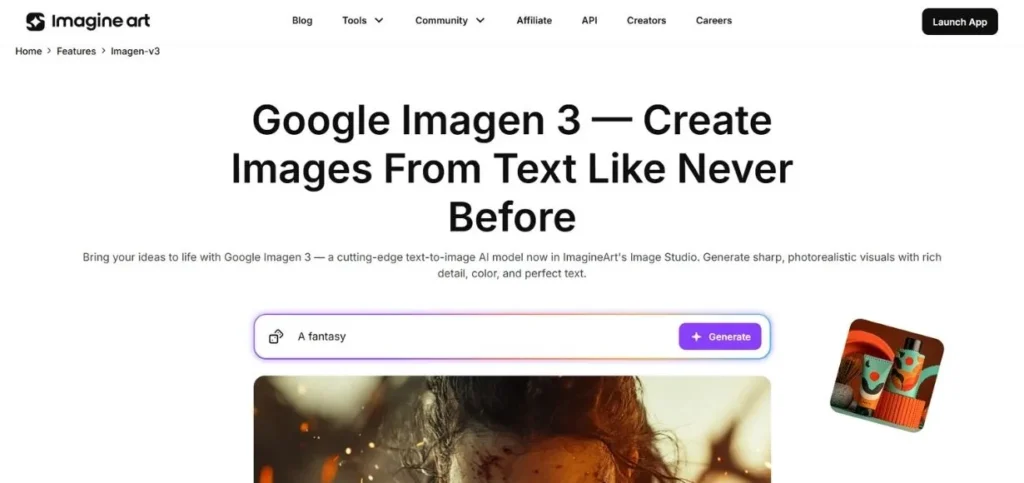
Task: Click the Features breadcrumb link
Action: pos(76,51)
